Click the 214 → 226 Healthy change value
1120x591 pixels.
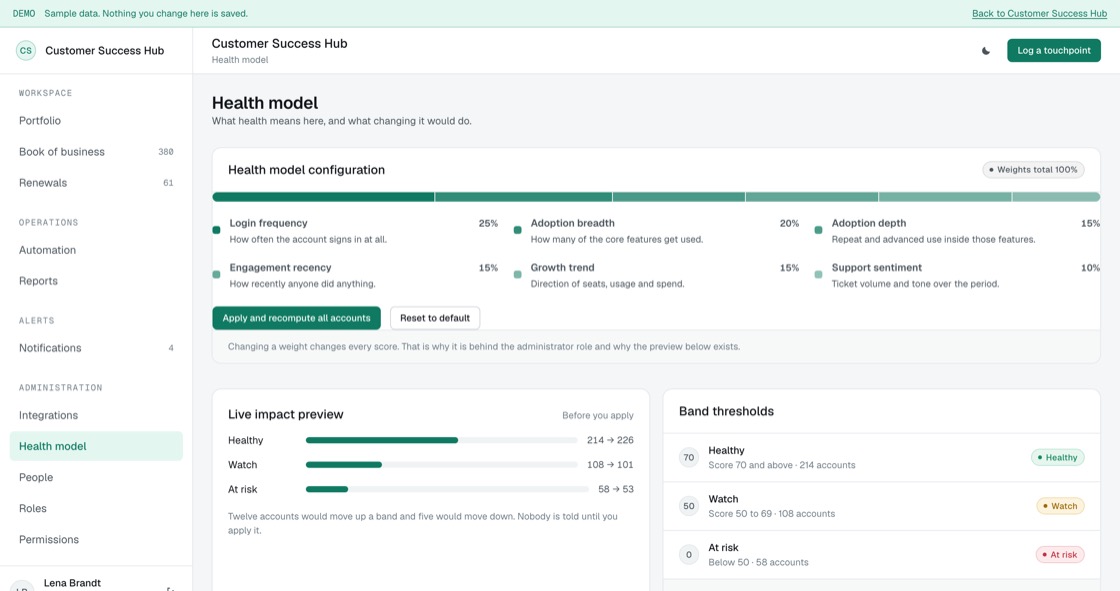[610, 440]
